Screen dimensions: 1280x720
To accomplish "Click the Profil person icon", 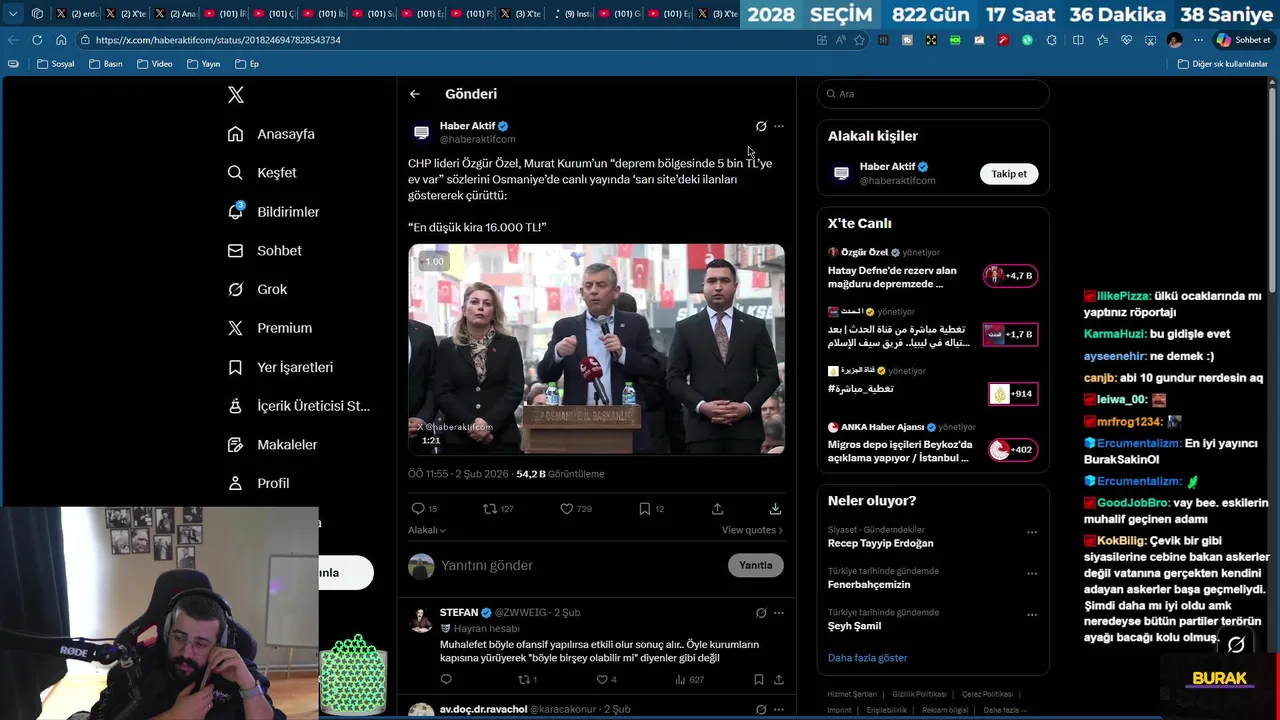I will (235, 483).
